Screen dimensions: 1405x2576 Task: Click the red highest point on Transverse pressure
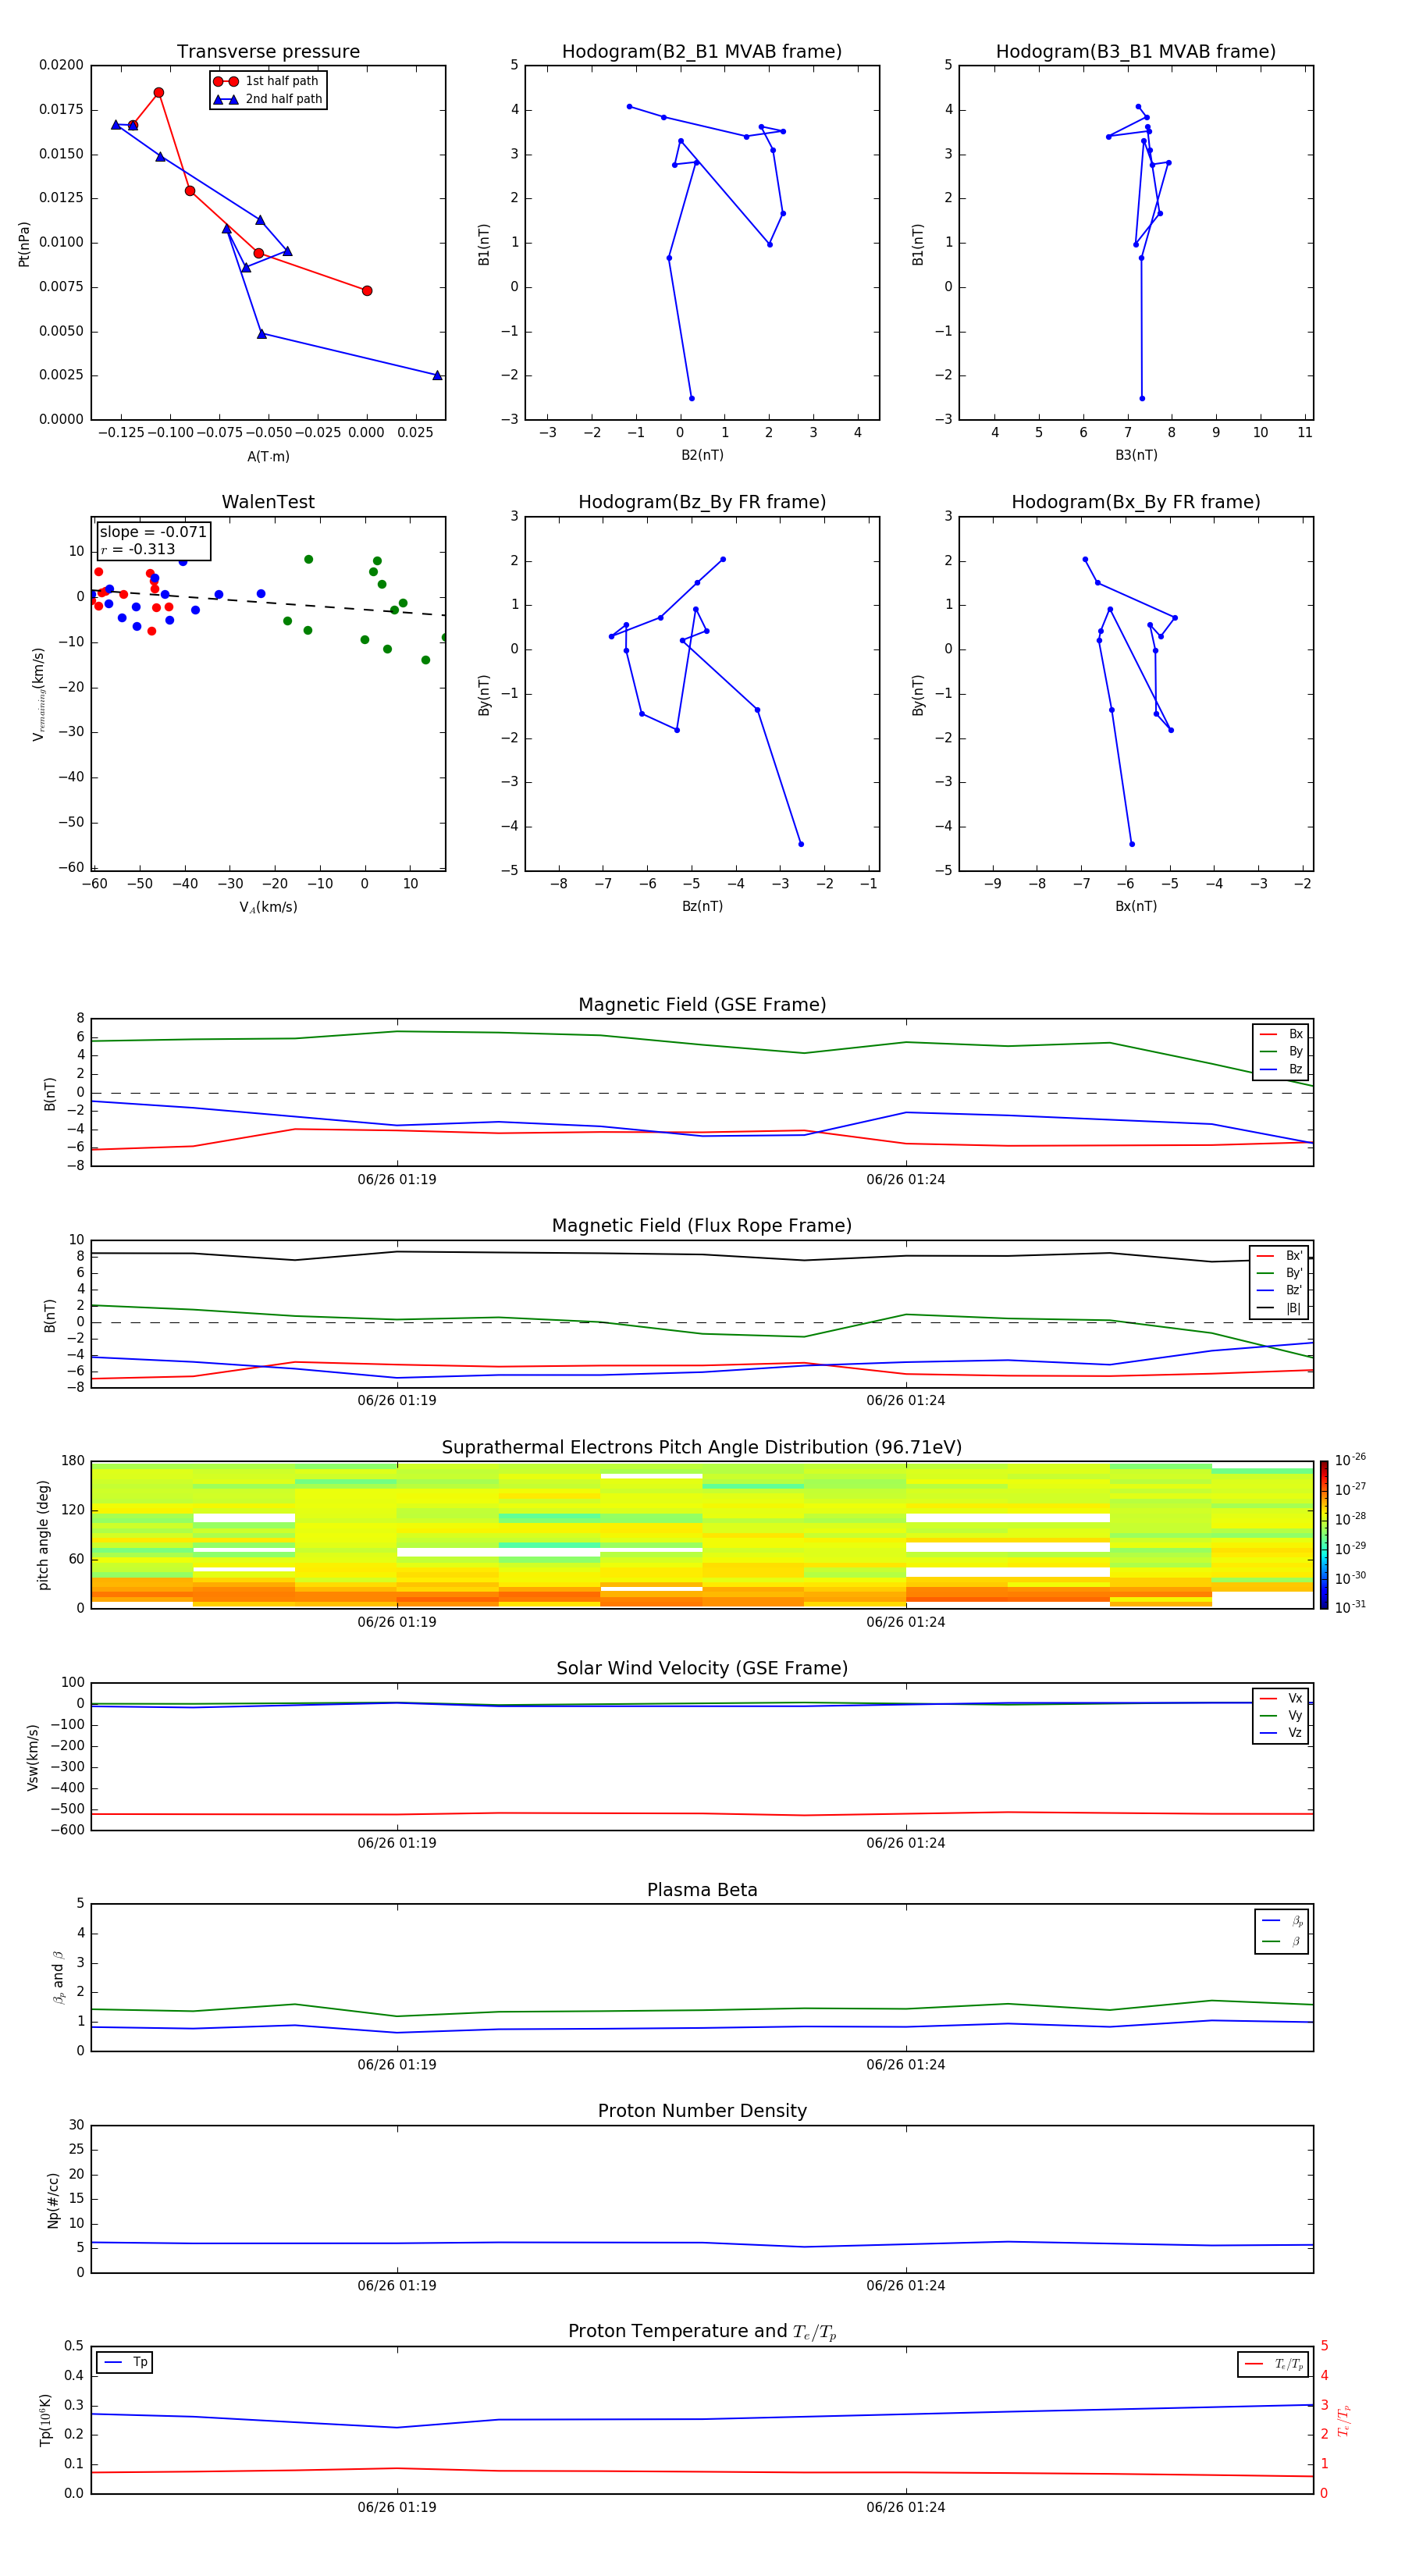click(158, 93)
